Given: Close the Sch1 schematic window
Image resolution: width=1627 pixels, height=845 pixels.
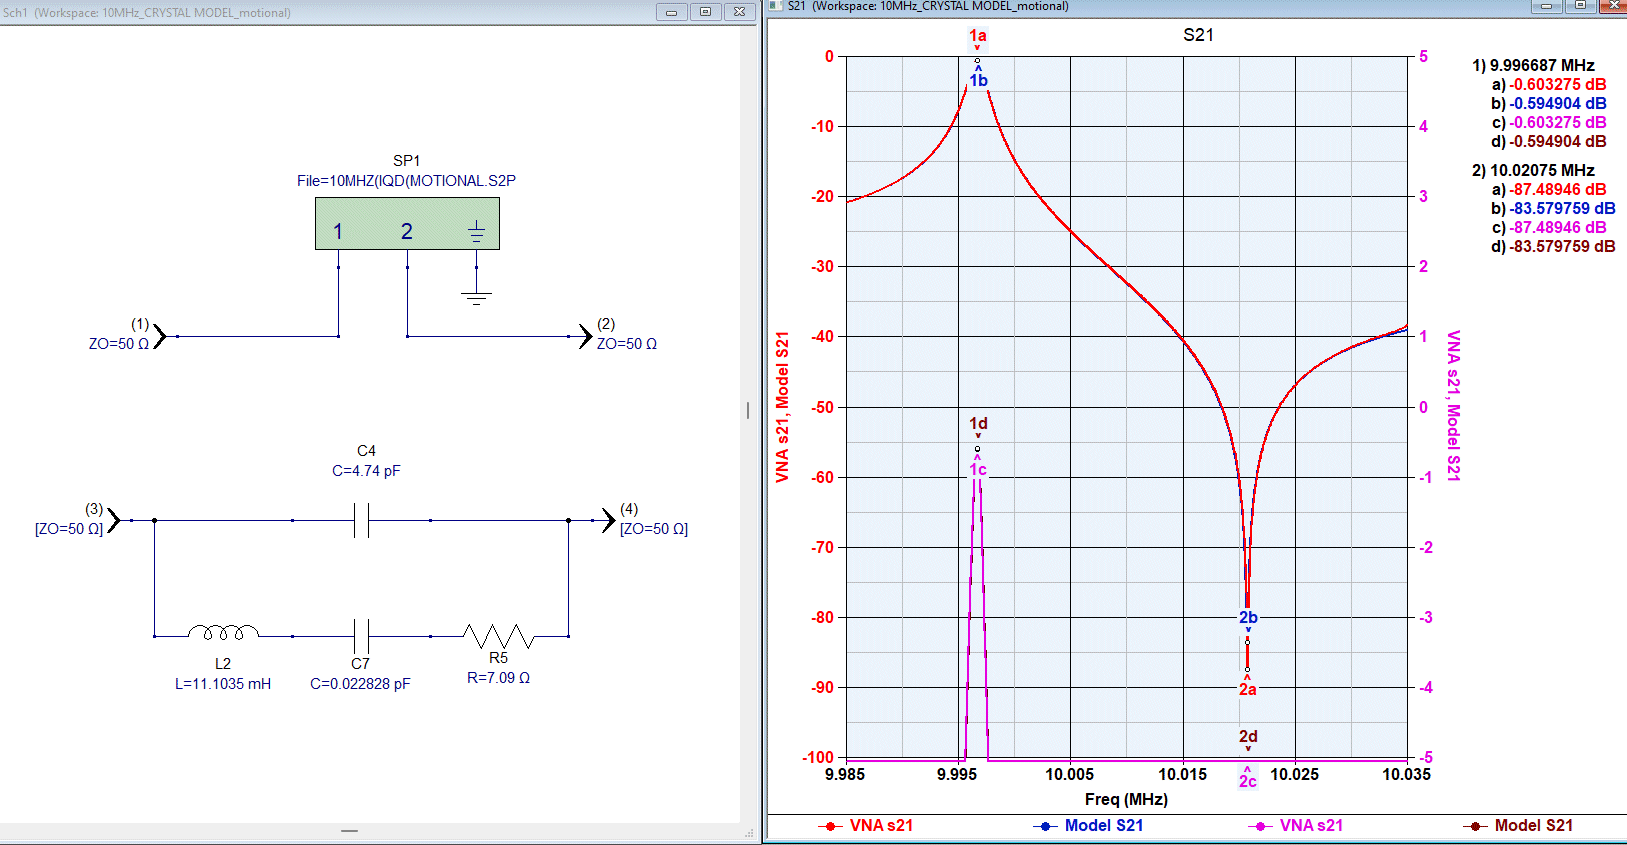Looking at the screenshot, I should [x=739, y=12].
